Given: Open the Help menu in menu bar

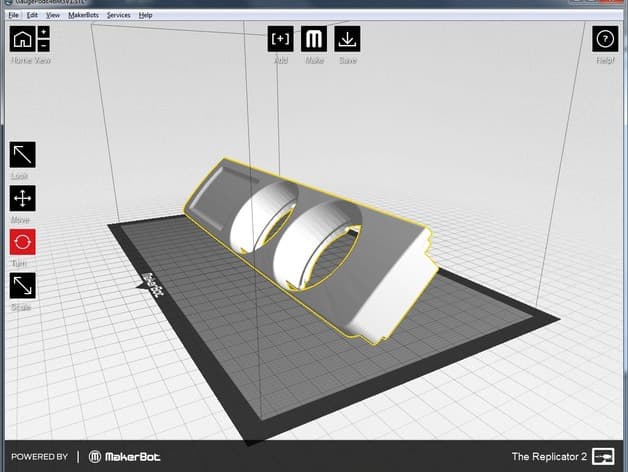Looking at the screenshot, I should coord(145,15).
